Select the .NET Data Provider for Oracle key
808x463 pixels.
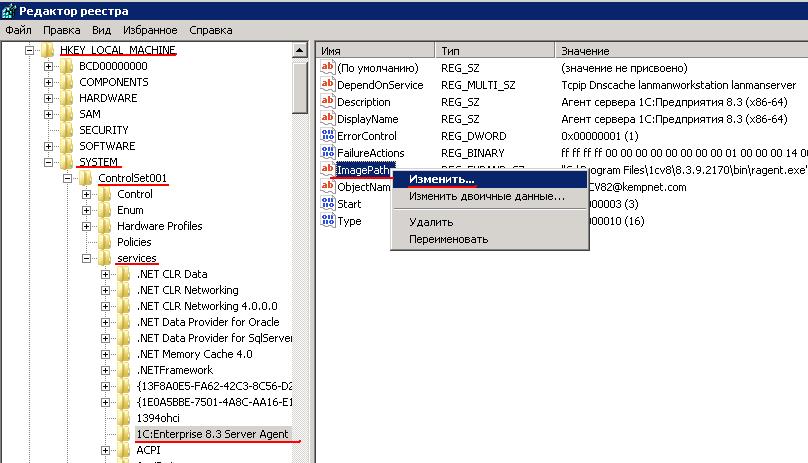(x=208, y=322)
